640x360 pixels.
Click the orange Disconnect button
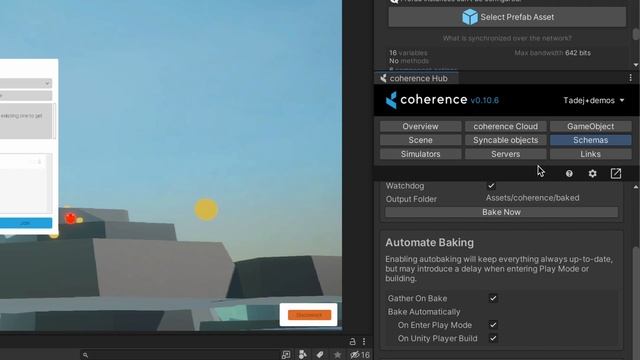tap(309, 315)
